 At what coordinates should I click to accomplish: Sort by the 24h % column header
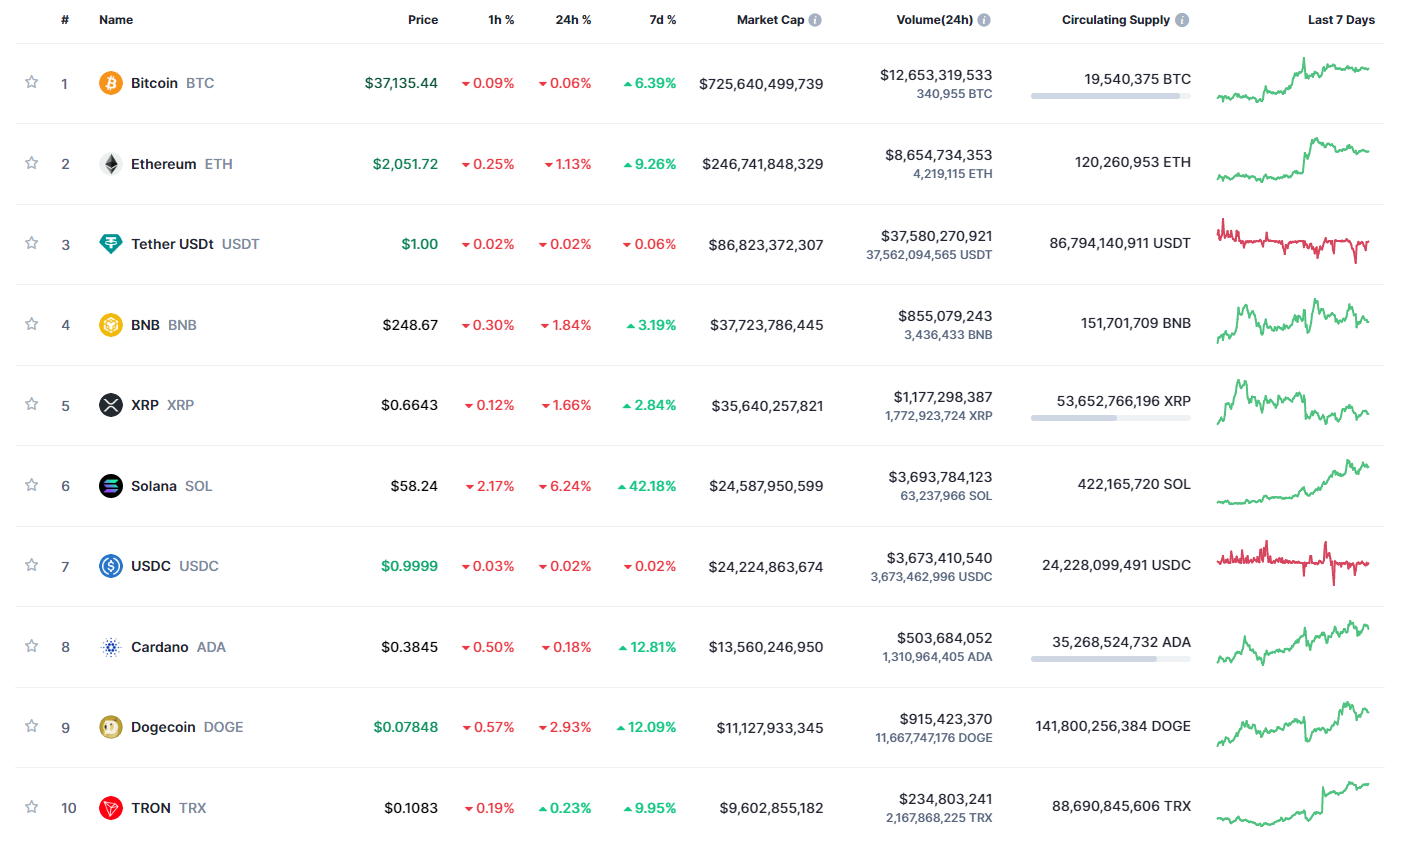[573, 20]
